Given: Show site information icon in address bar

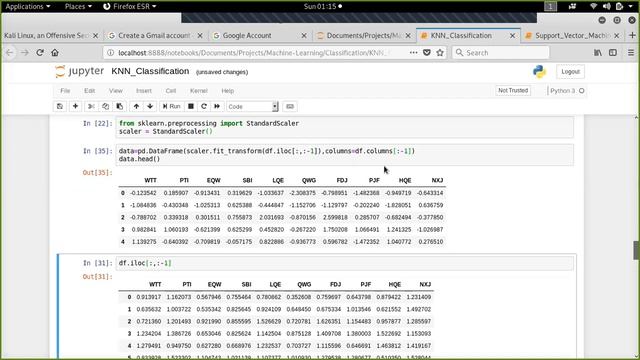Looking at the screenshot, I should click(x=110, y=53).
